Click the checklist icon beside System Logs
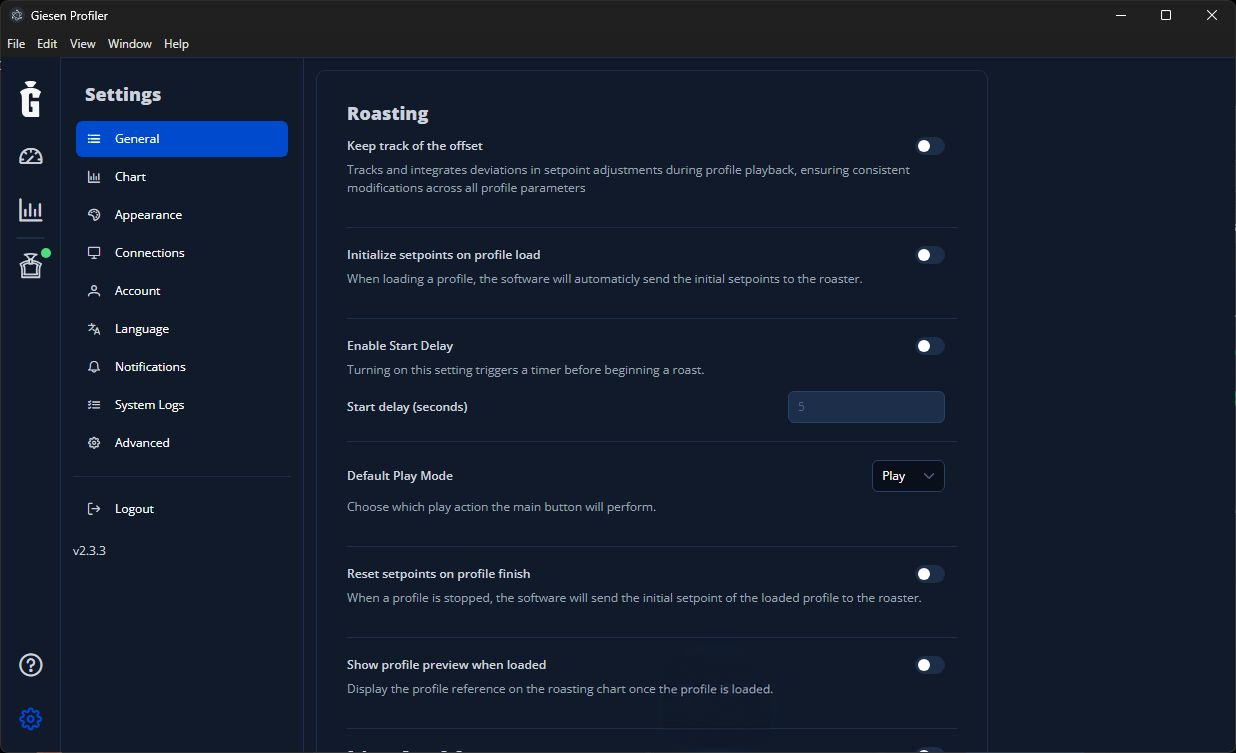The height and width of the screenshot is (753, 1236). (x=94, y=405)
